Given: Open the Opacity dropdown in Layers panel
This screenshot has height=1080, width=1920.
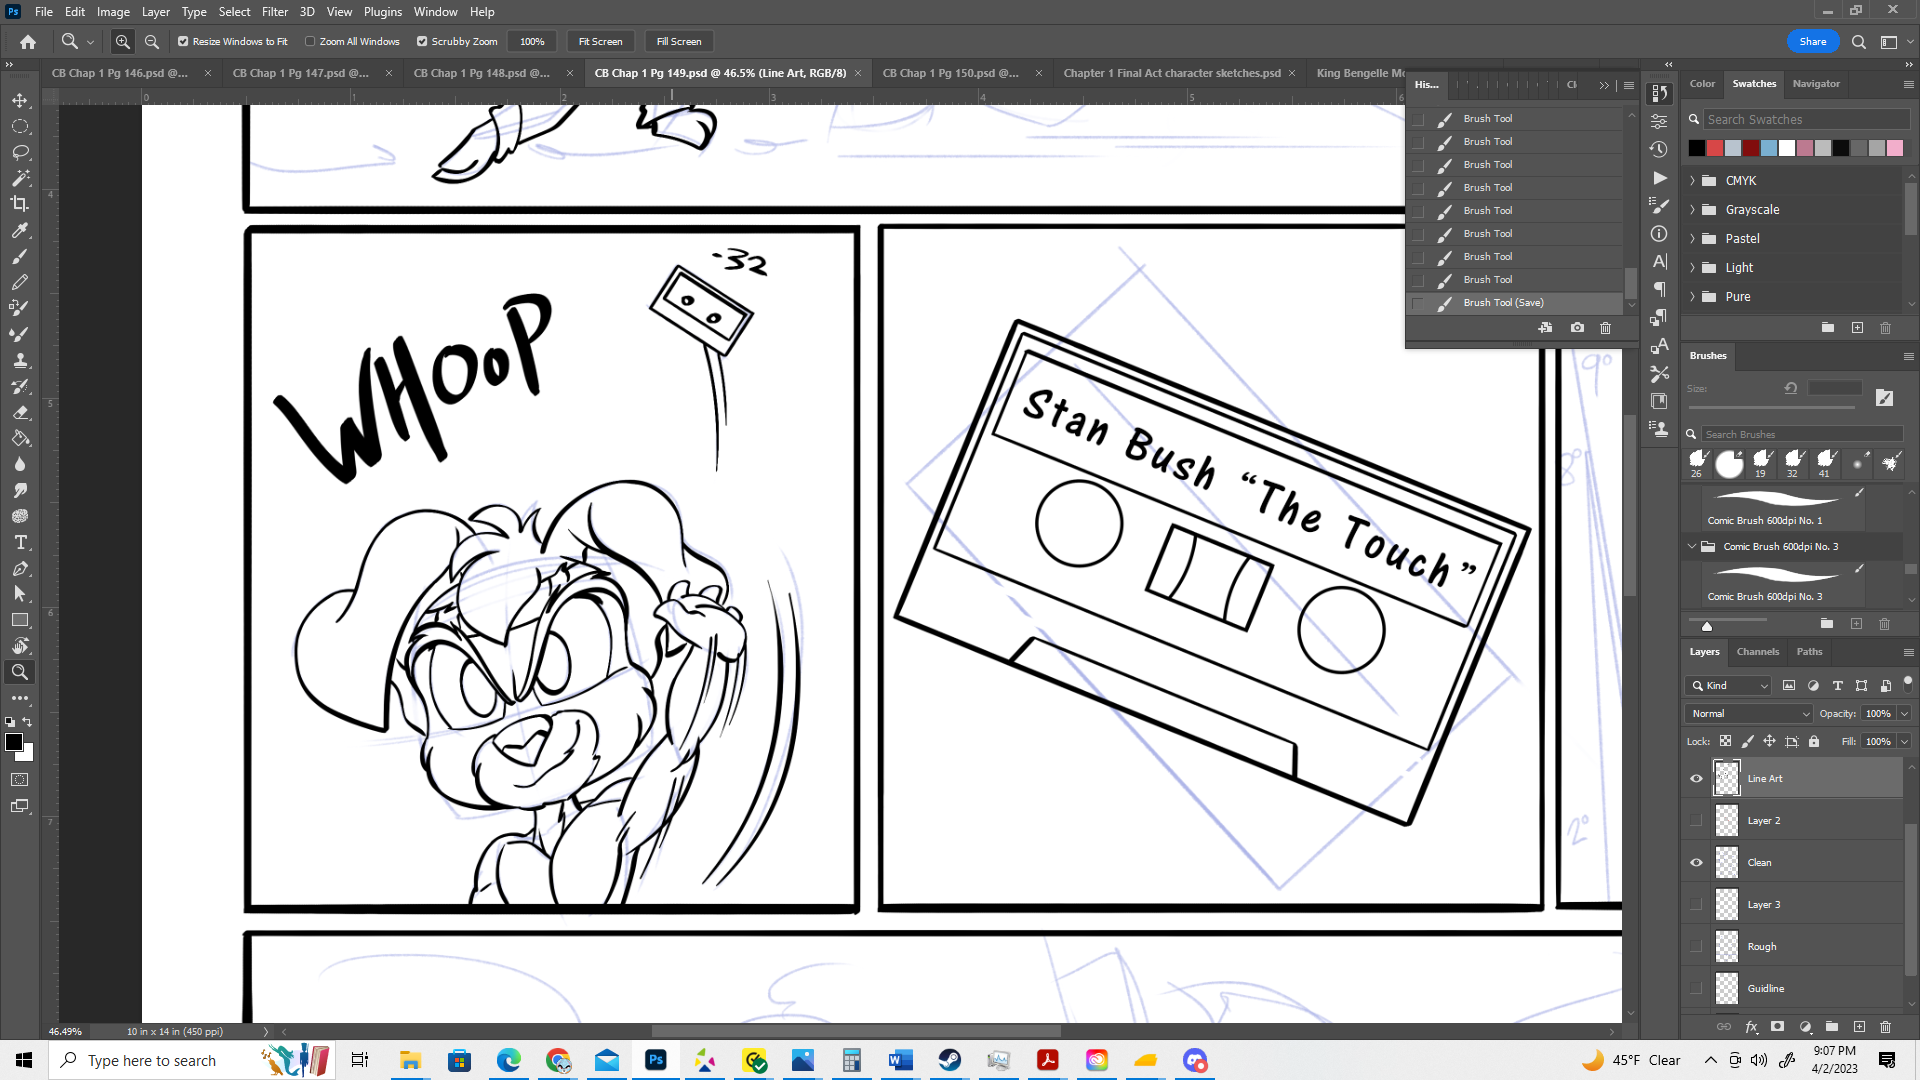Looking at the screenshot, I should click(x=1903, y=713).
